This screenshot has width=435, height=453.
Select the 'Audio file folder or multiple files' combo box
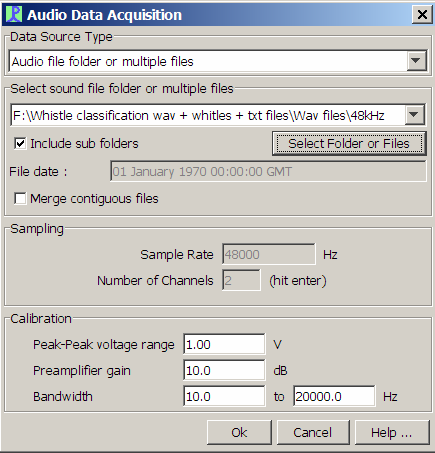click(x=218, y=61)
